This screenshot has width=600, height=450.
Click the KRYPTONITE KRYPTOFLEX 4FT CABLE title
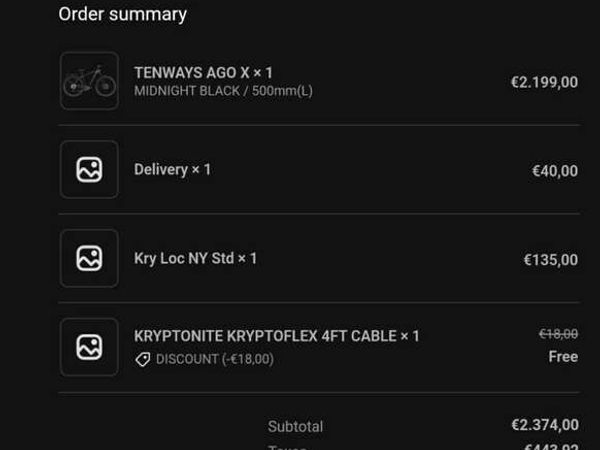coord(276,336)
